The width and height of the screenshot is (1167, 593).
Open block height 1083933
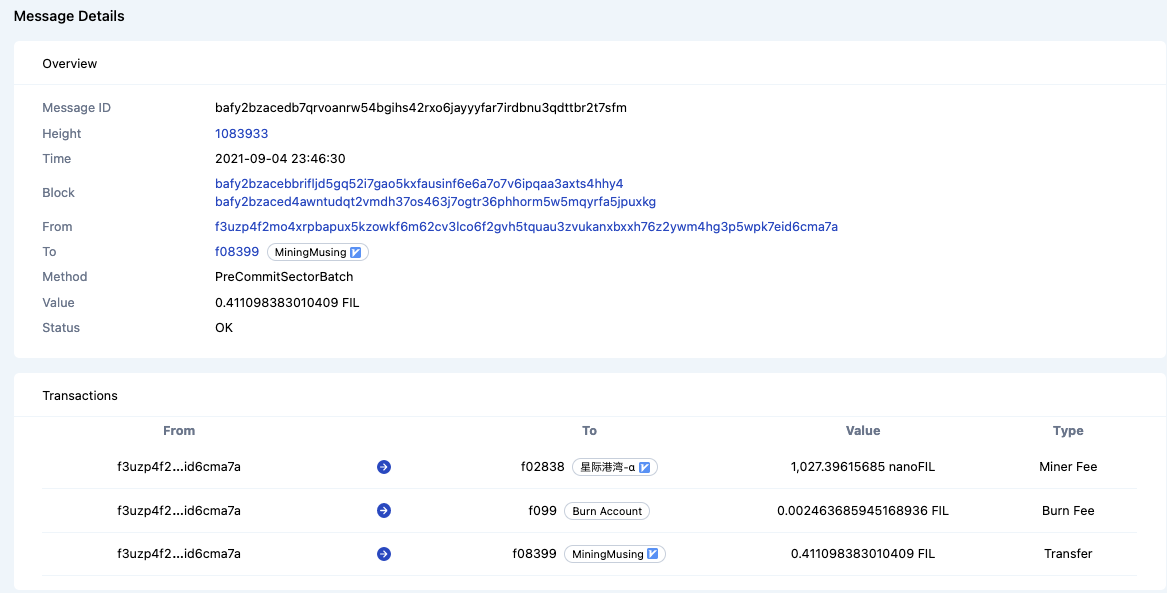tap(241, 134)
